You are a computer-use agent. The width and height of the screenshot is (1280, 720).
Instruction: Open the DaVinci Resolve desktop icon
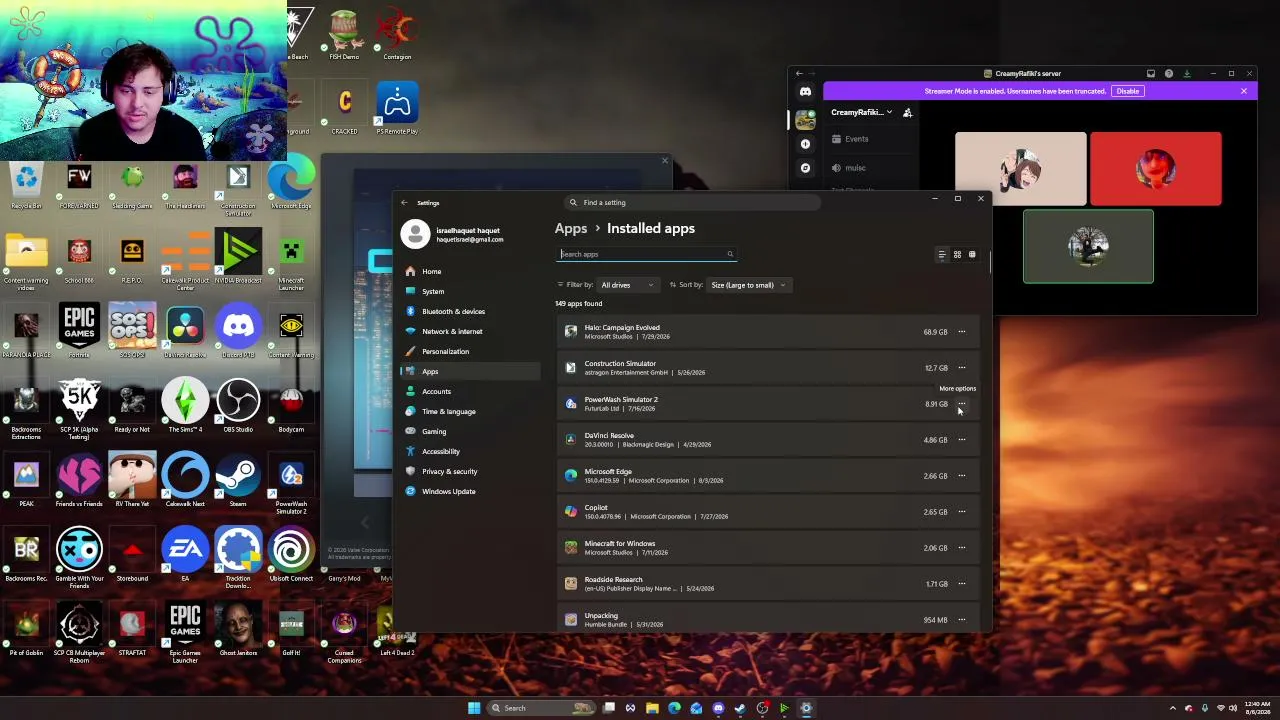(185, 331)
